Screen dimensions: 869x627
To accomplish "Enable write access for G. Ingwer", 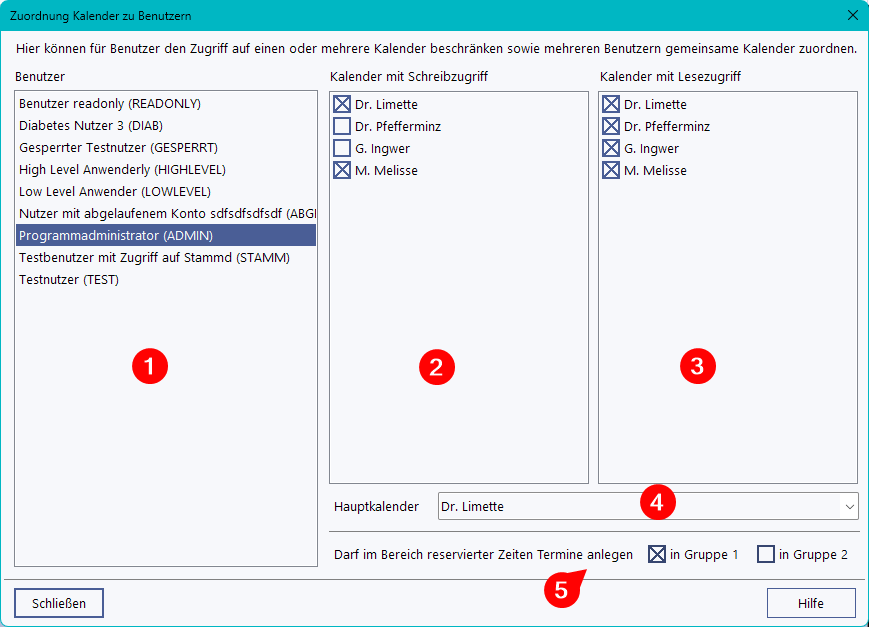I will (342, 149).
